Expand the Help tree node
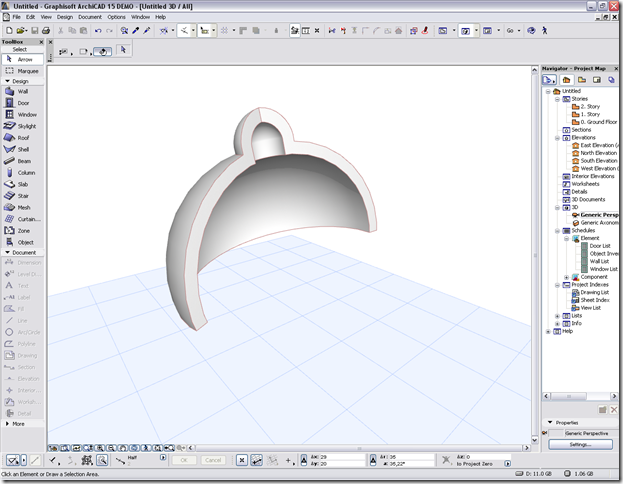623x484 pixels. pos(548,331)
